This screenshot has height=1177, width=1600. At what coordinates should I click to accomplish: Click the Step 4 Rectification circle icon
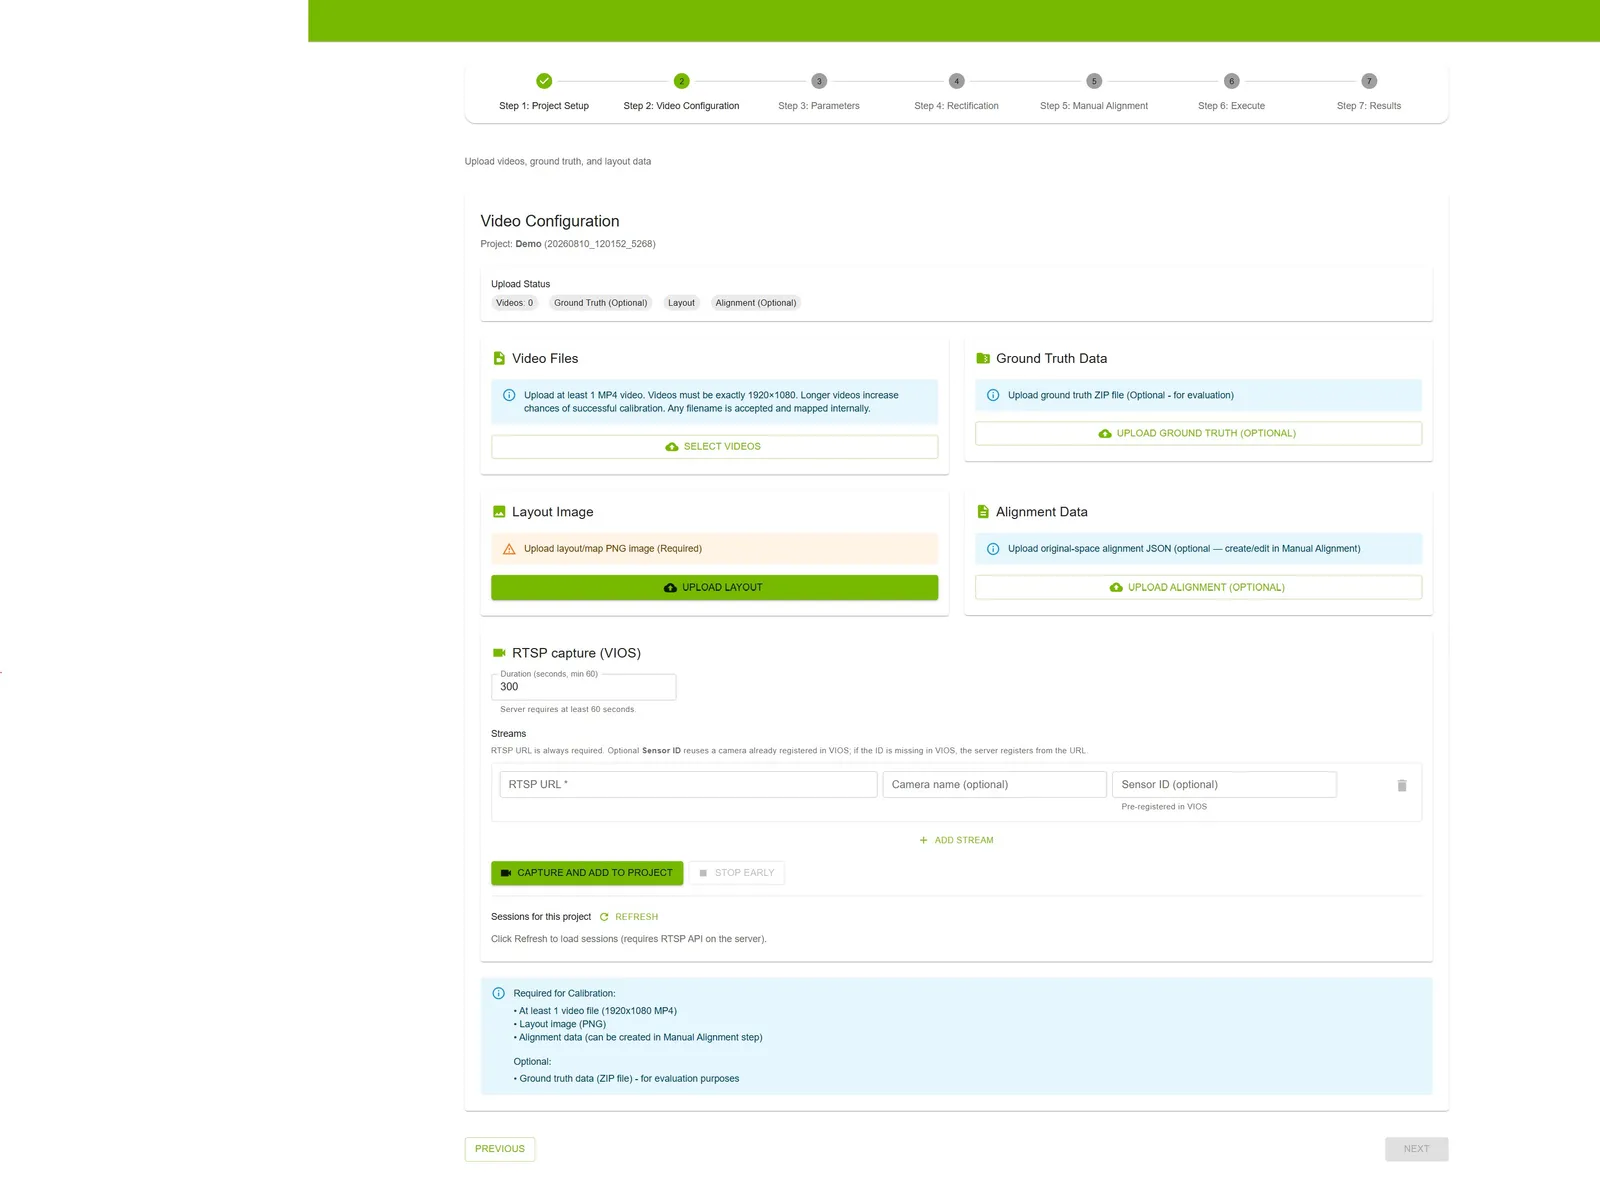click(x=956, y=81)
